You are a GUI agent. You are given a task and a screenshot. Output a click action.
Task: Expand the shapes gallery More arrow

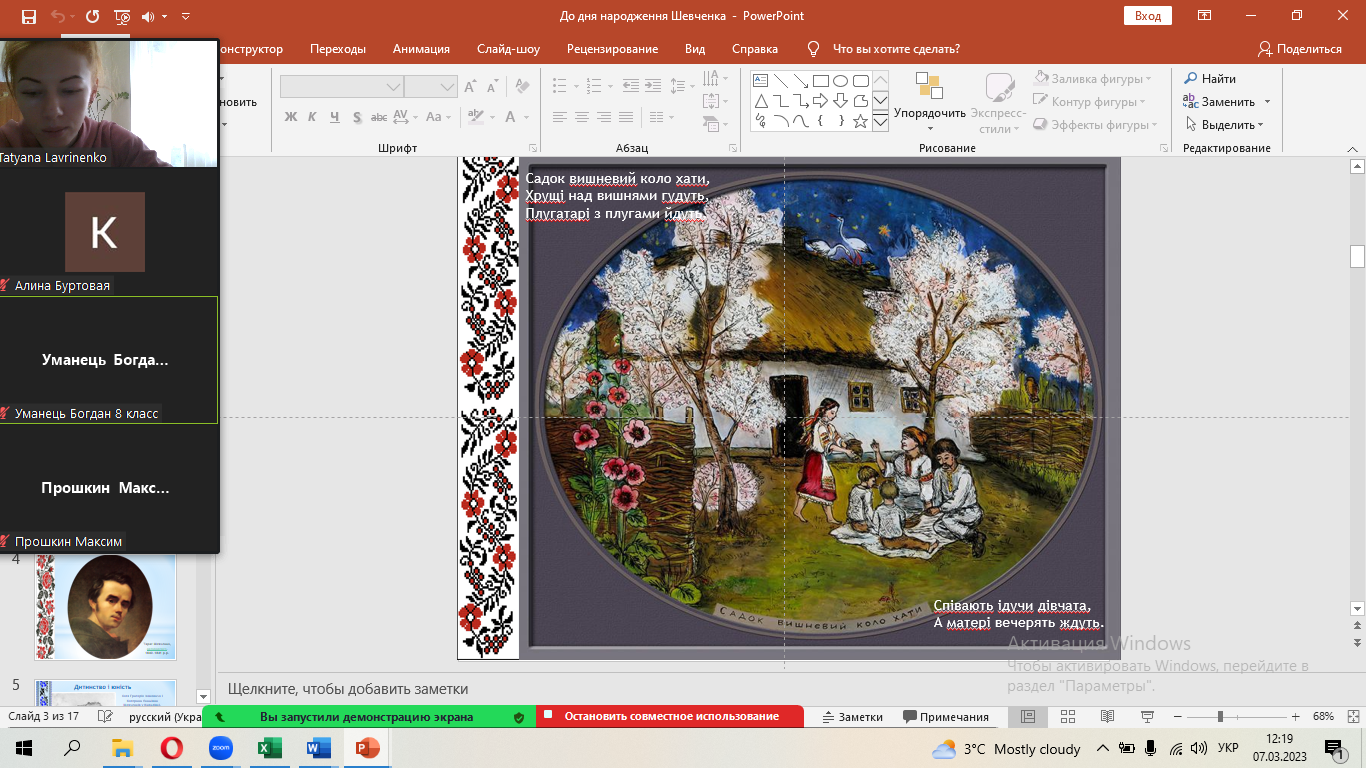coord(880,121)
